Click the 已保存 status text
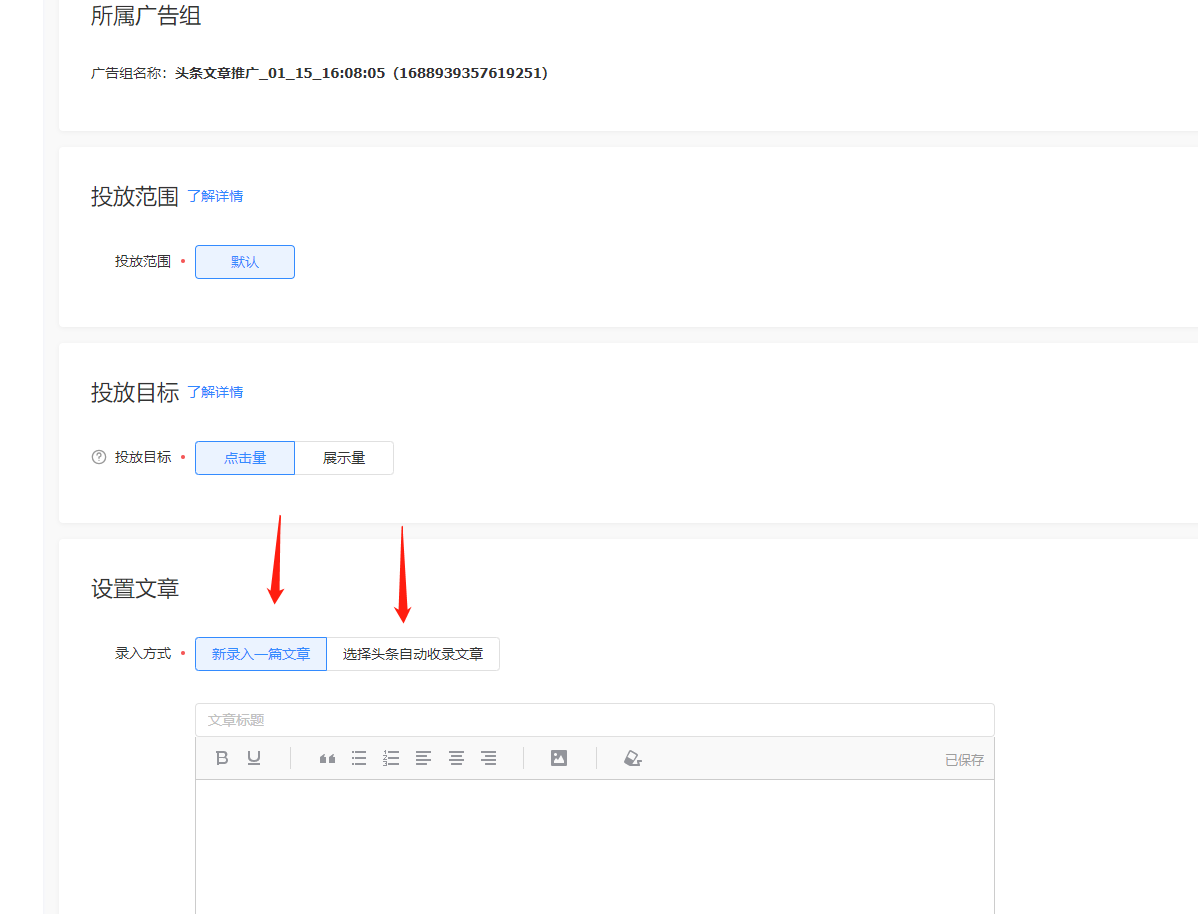This screenshot has width=1198, height=914. click(964, 760)
